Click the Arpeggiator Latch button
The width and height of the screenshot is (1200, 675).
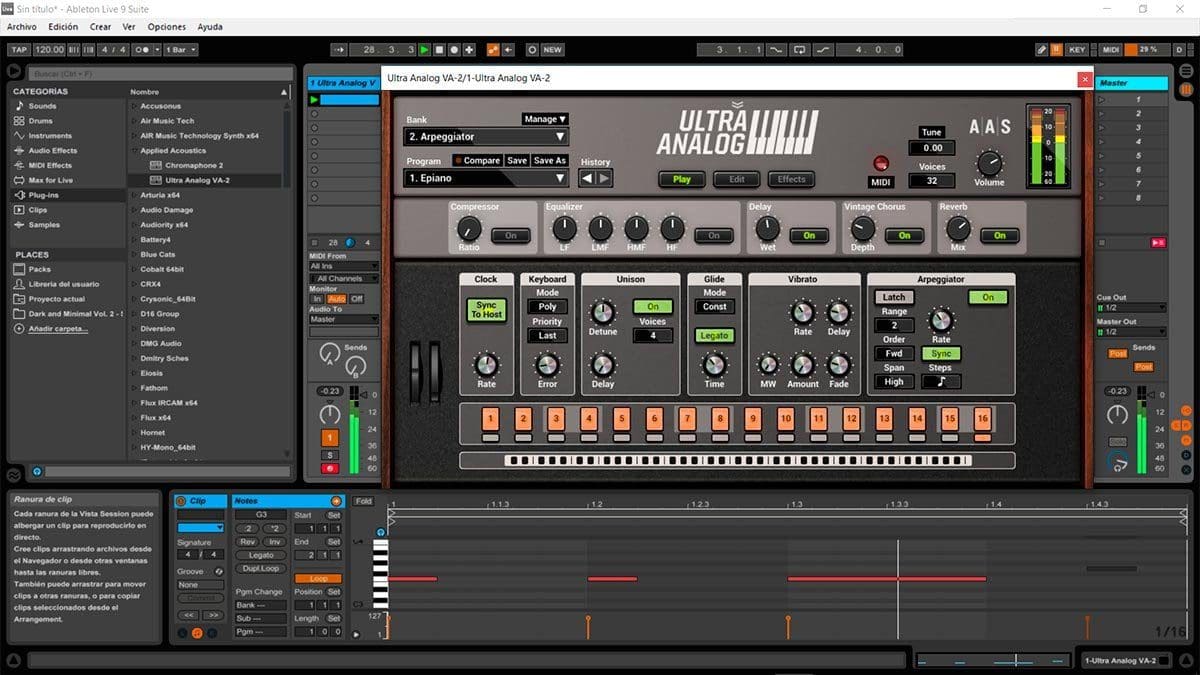click(x=894, y=297)
